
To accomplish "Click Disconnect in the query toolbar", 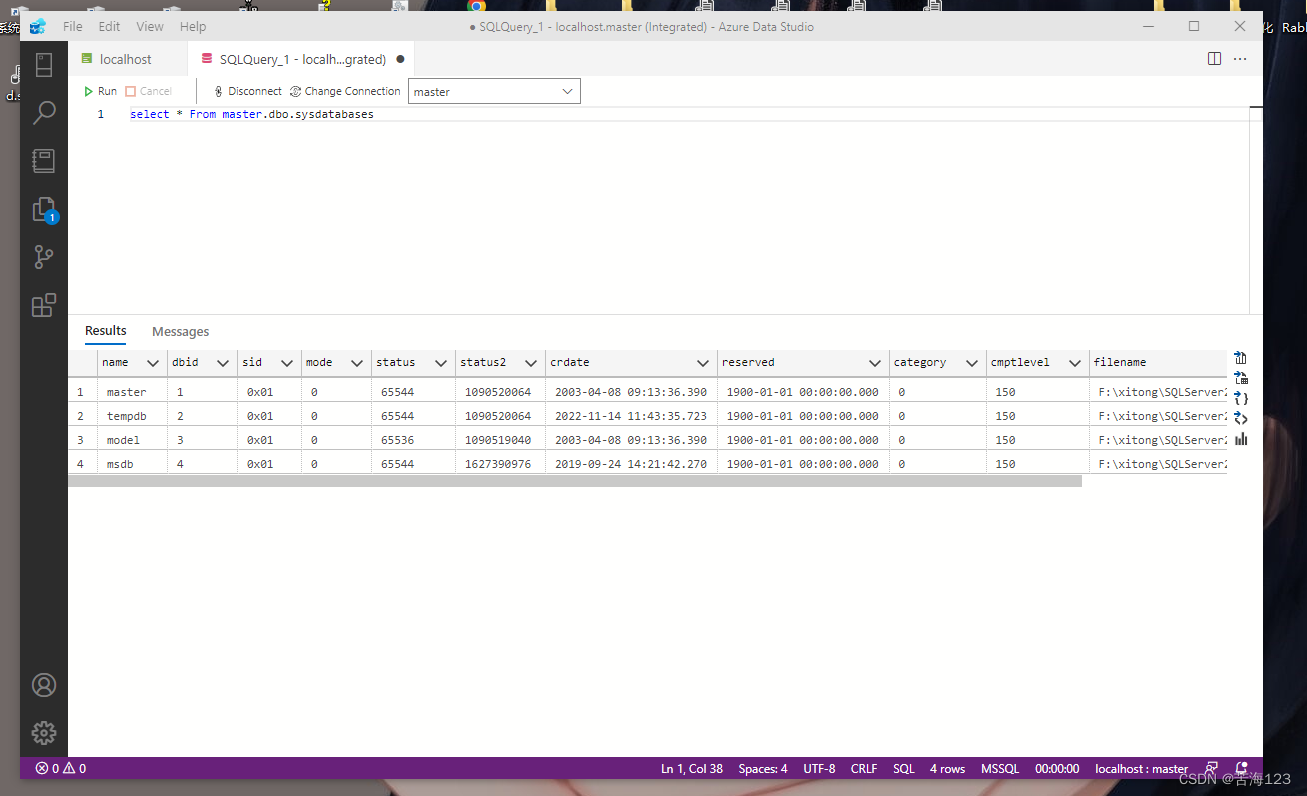I will pyautogui.click(x=248, y=91).
